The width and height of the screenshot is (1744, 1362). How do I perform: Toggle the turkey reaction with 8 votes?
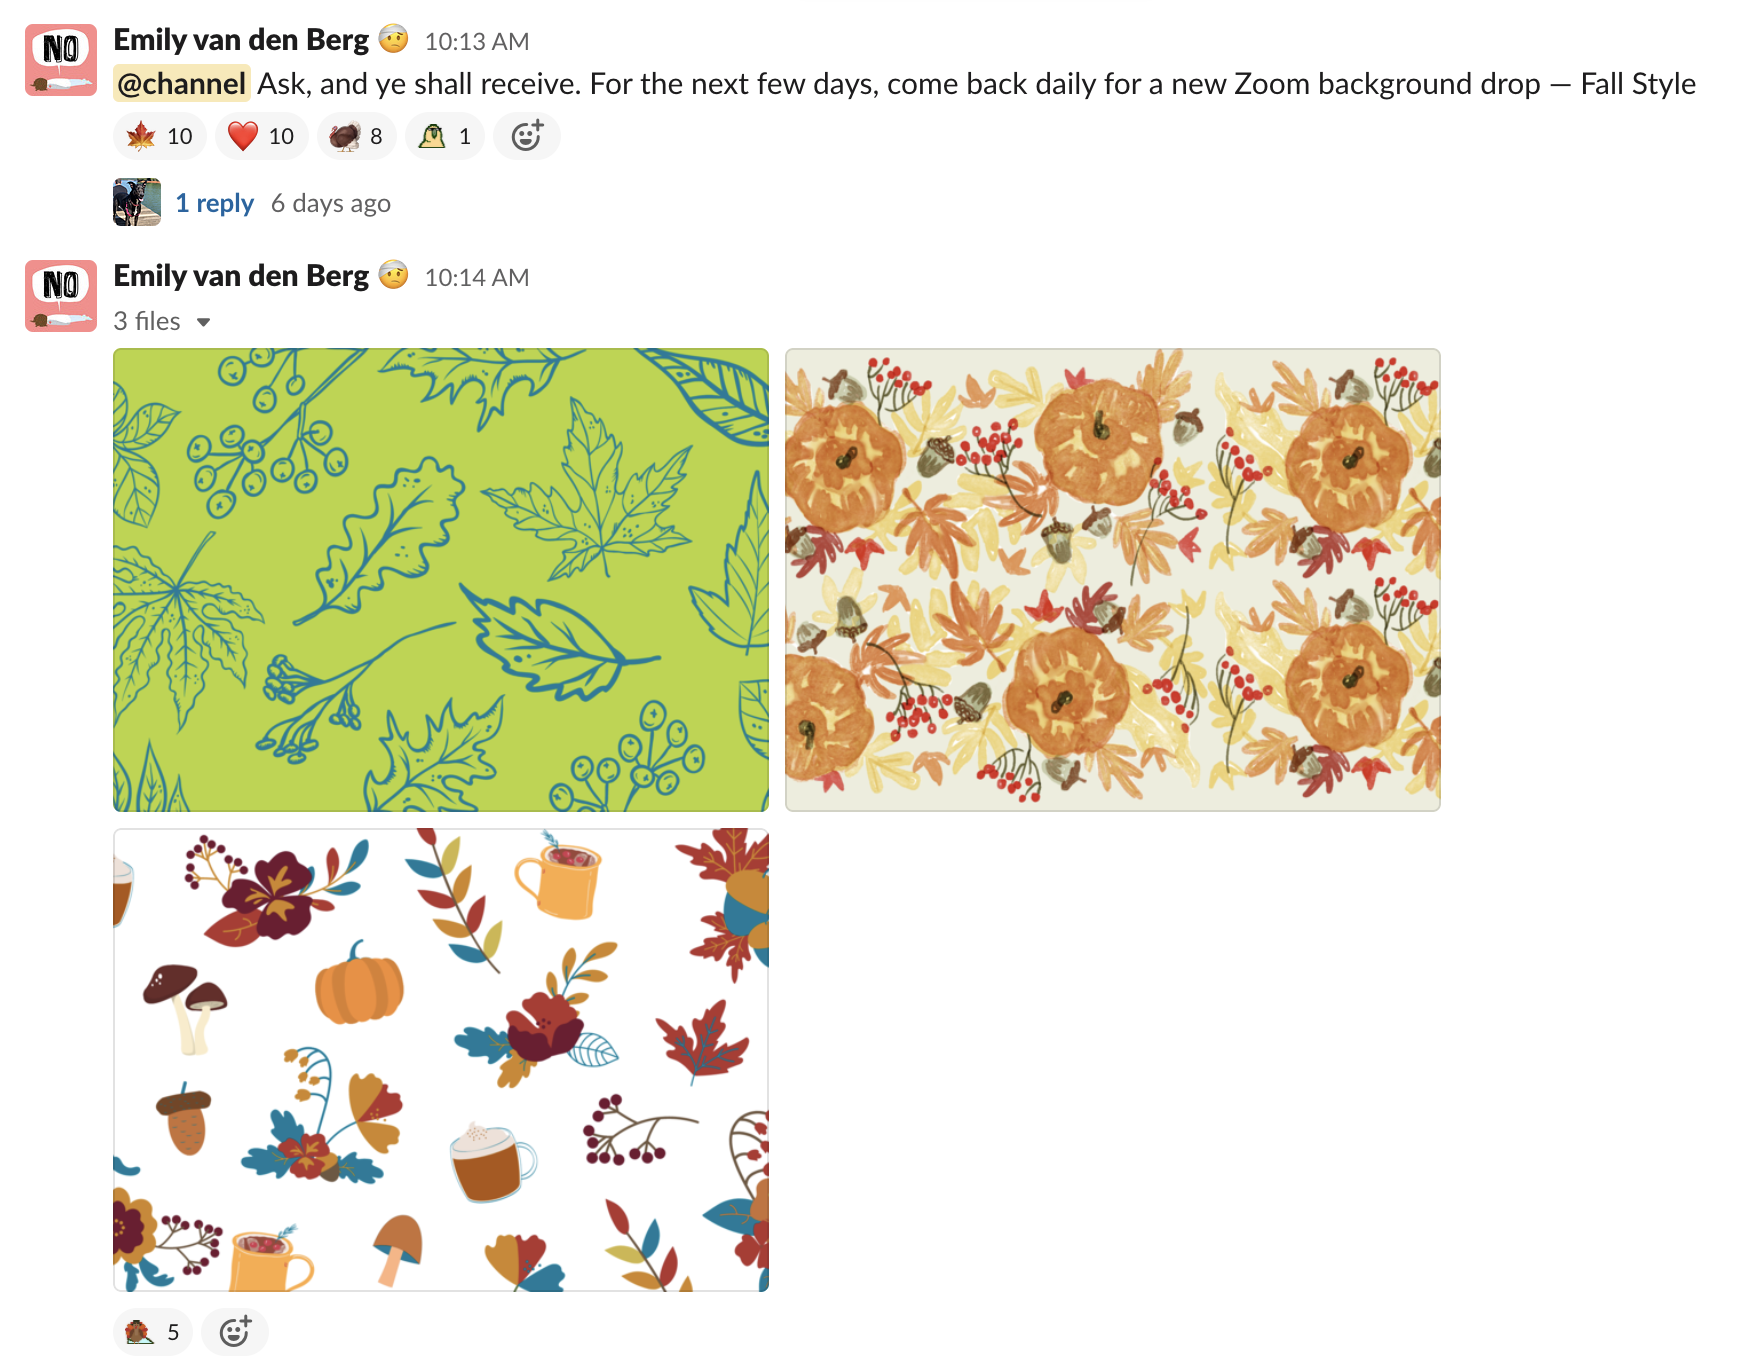[x=356, y=136]
